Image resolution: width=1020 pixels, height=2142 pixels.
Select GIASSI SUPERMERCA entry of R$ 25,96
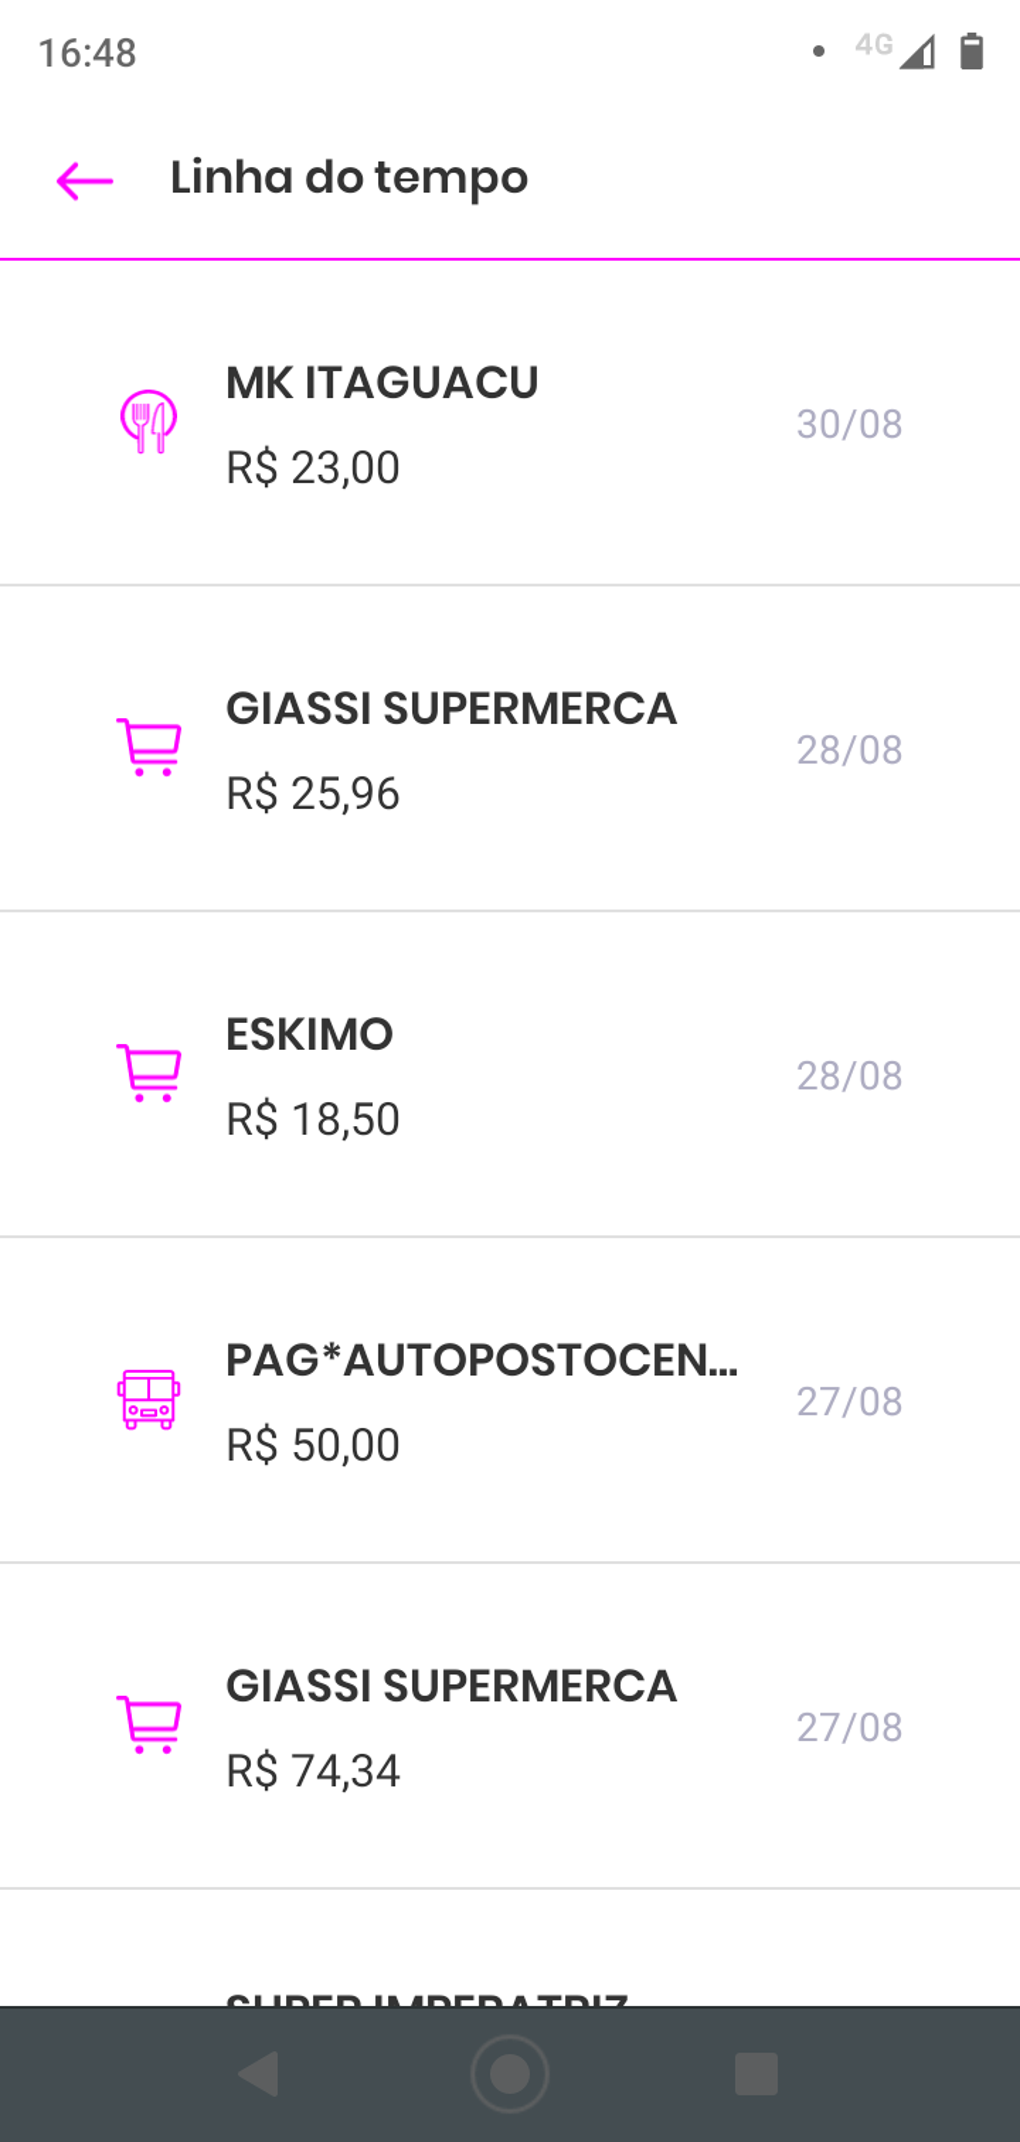click(x=451, y=709)
